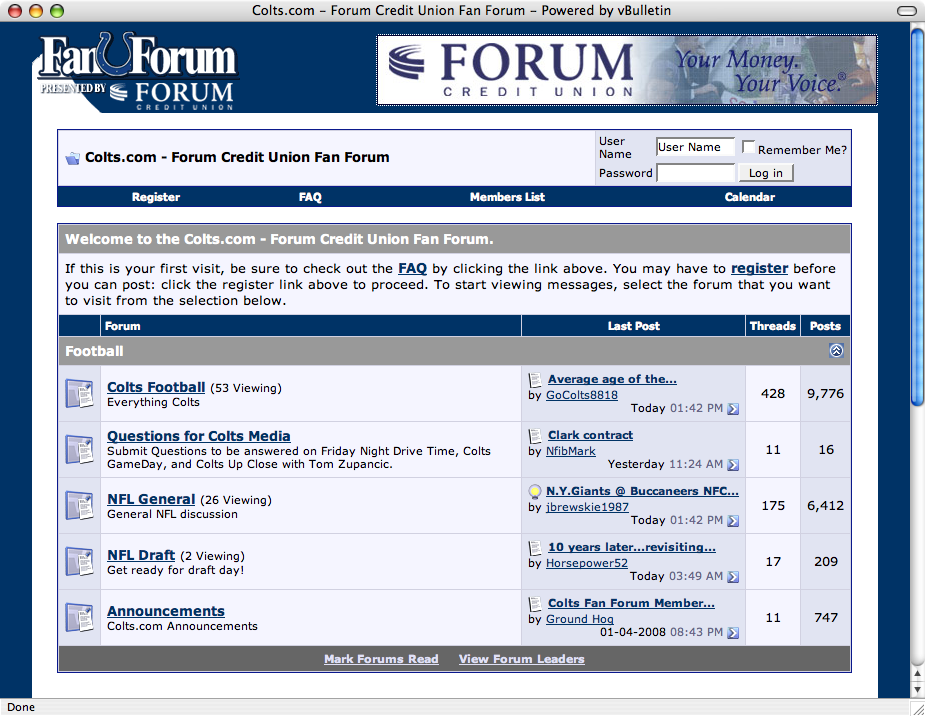Image resolution: width=925 pixels, height=716 pixels.
Task: Click View Forum Leaders link
Action: coord(521,659)
